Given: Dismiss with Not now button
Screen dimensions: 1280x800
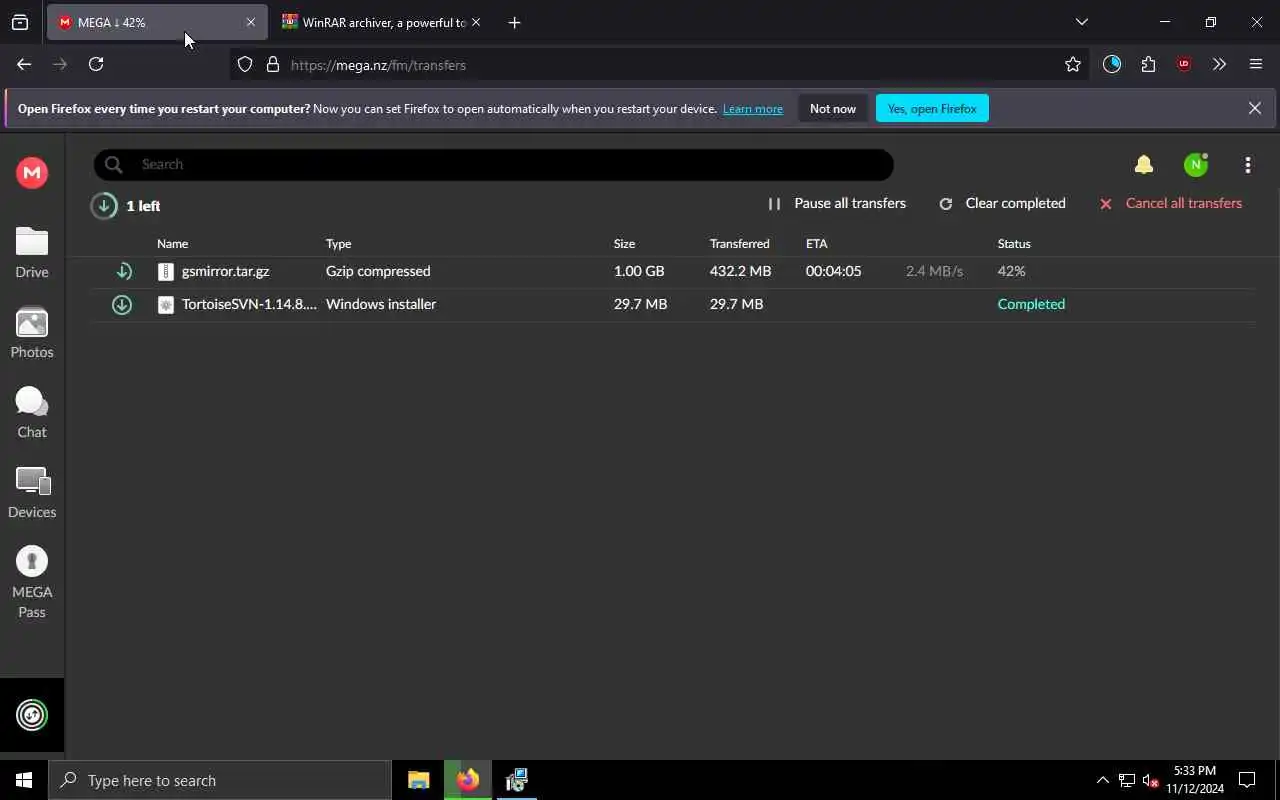Looking at the screenshot, I should pos(833,108).
